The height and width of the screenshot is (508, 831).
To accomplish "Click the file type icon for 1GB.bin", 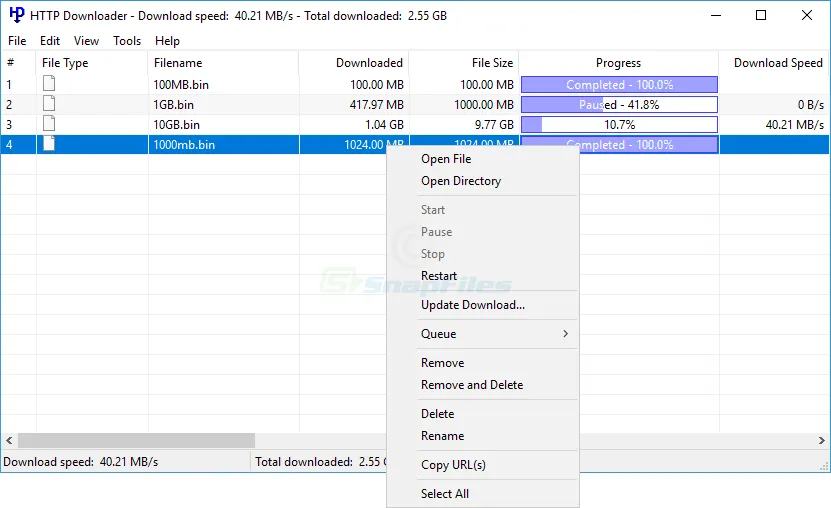I will [49, 104].
